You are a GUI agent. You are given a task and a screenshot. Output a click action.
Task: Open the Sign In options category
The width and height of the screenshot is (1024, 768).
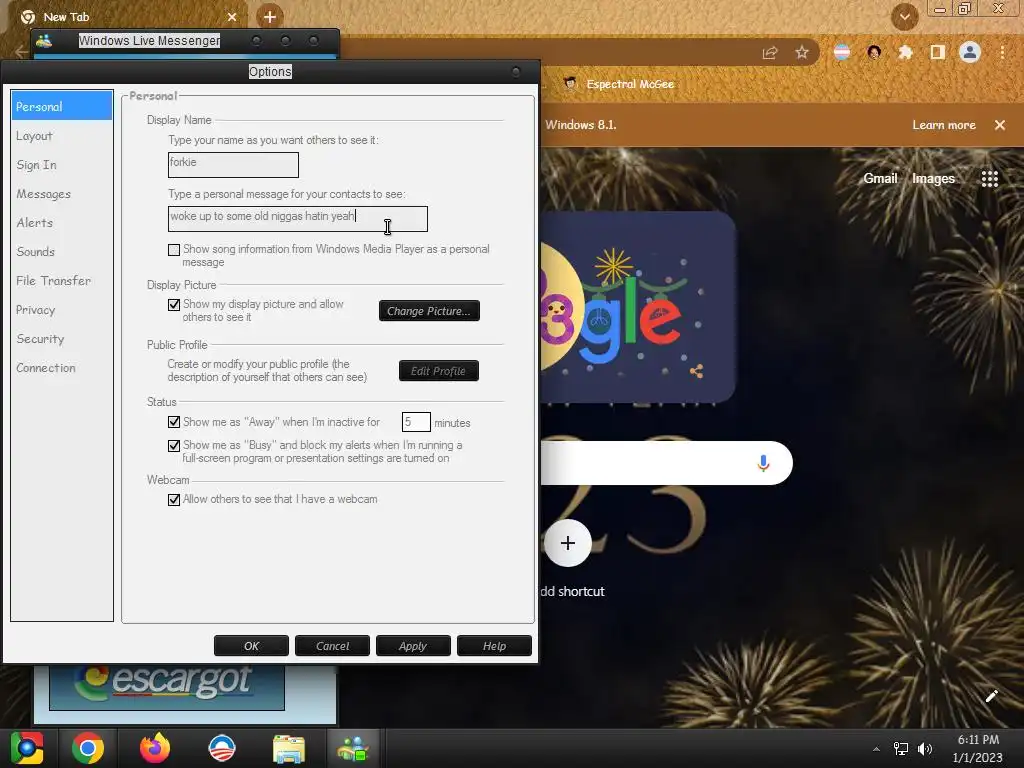(x=37, y=165)
